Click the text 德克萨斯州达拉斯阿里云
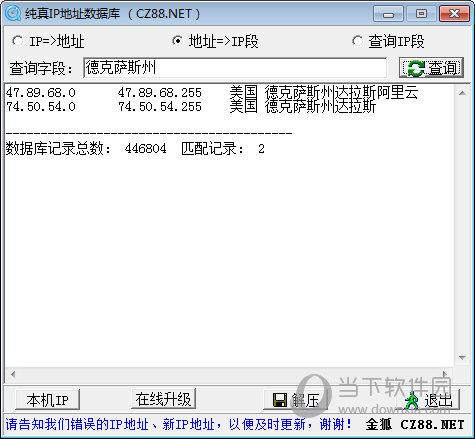475x439 pixels. tap(341, 92)
